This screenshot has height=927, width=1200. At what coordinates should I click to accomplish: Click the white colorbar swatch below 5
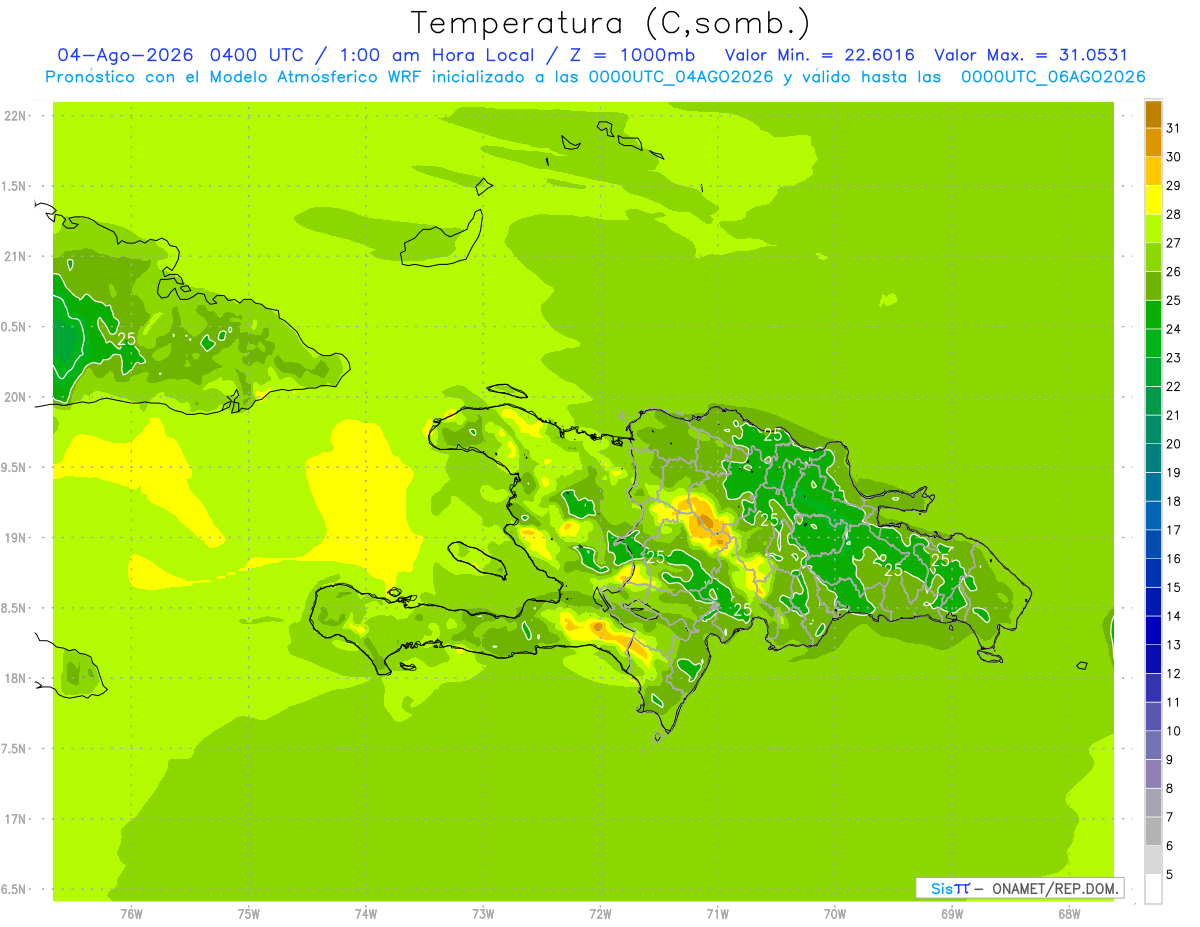pyautogui.click(x=1153, y=889)
